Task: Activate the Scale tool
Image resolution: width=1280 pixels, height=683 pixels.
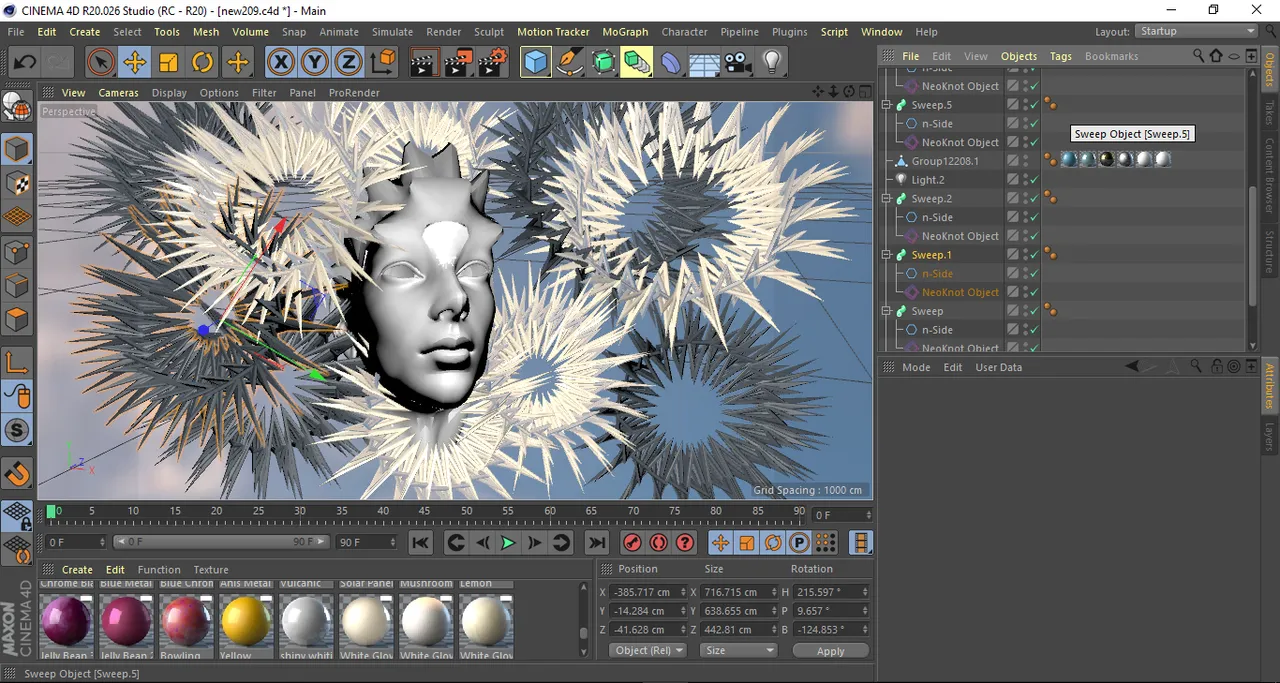Action: tap(168, 63)
